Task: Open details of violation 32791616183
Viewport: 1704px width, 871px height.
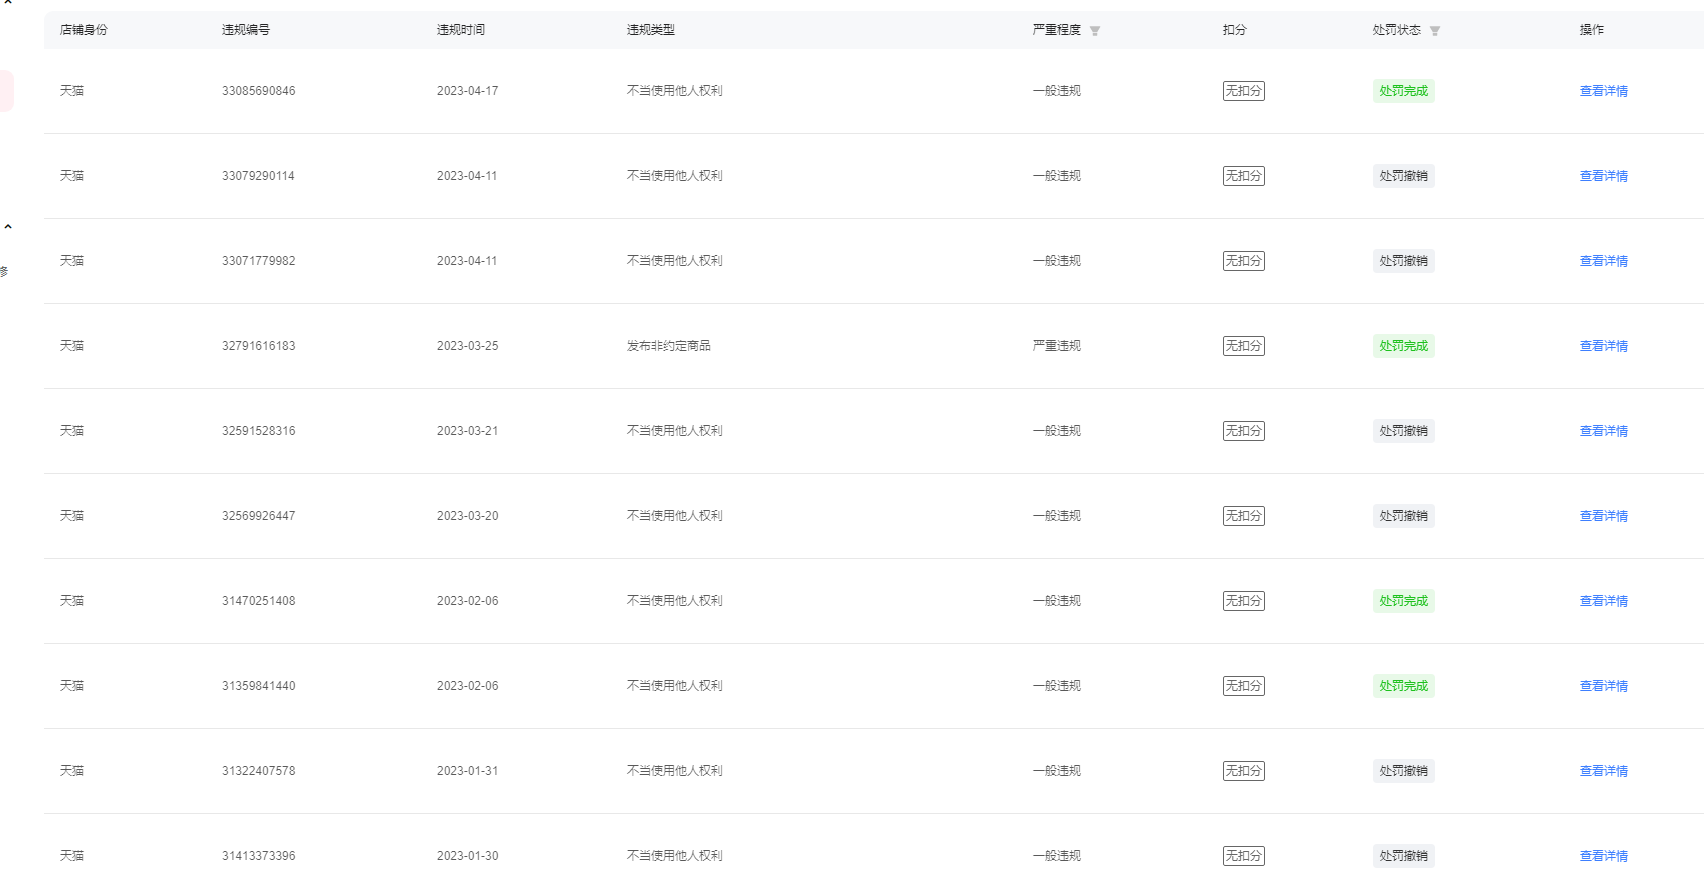Action: click(x=1603, y=346)
